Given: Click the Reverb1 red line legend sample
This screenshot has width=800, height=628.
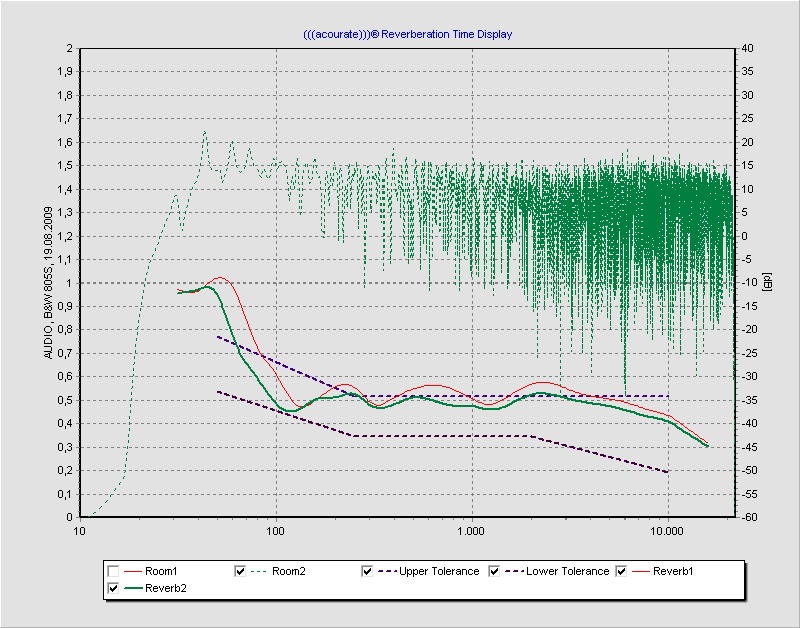Looking at the screenshot, I should point(640,571).
